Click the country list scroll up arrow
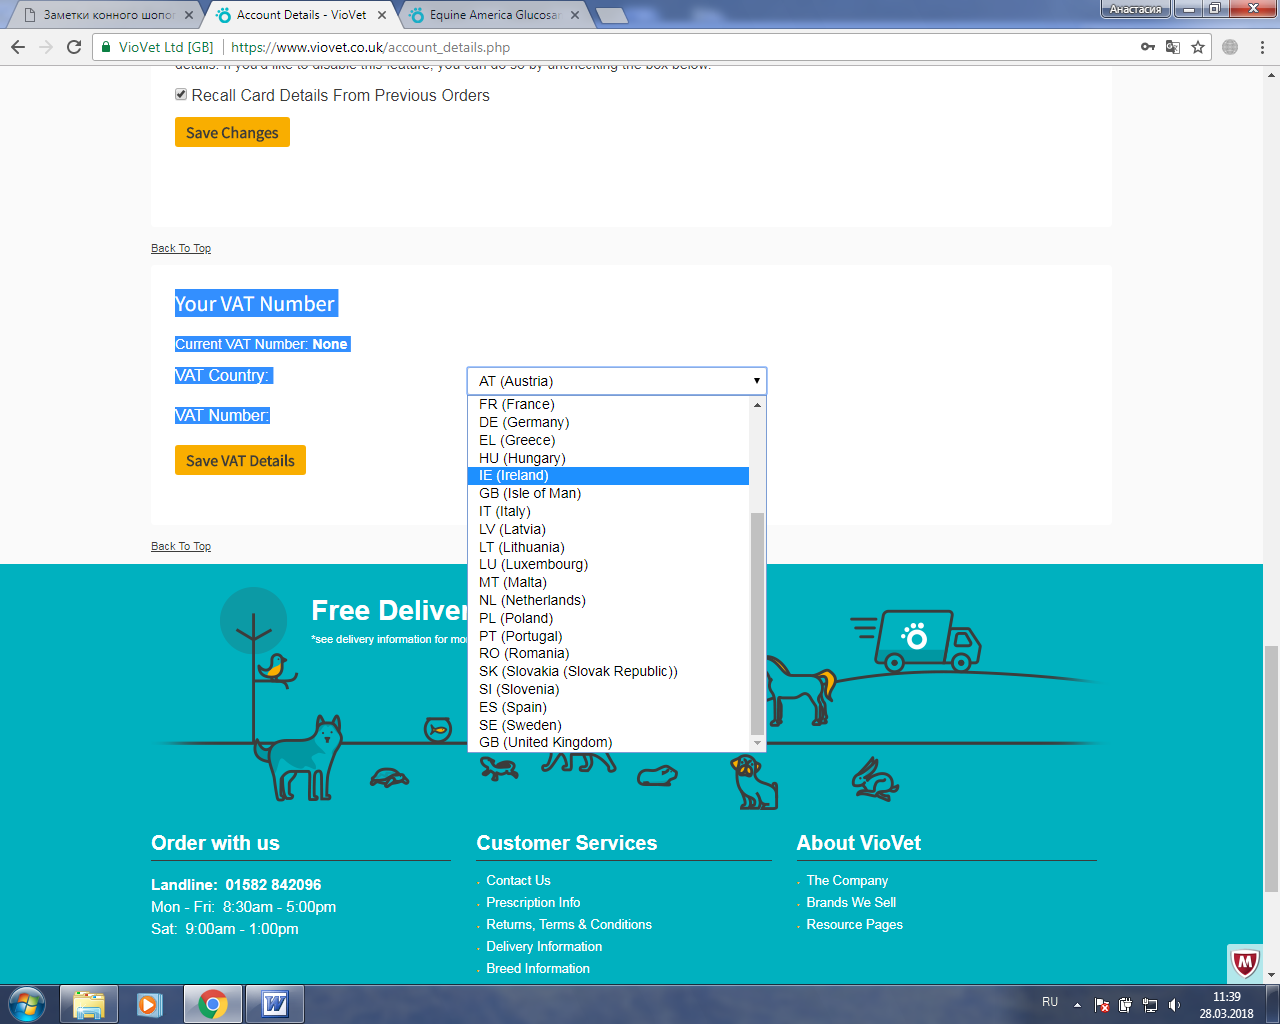The width and height of the screenshot is (1280, 1024). (x=757, y=404)
